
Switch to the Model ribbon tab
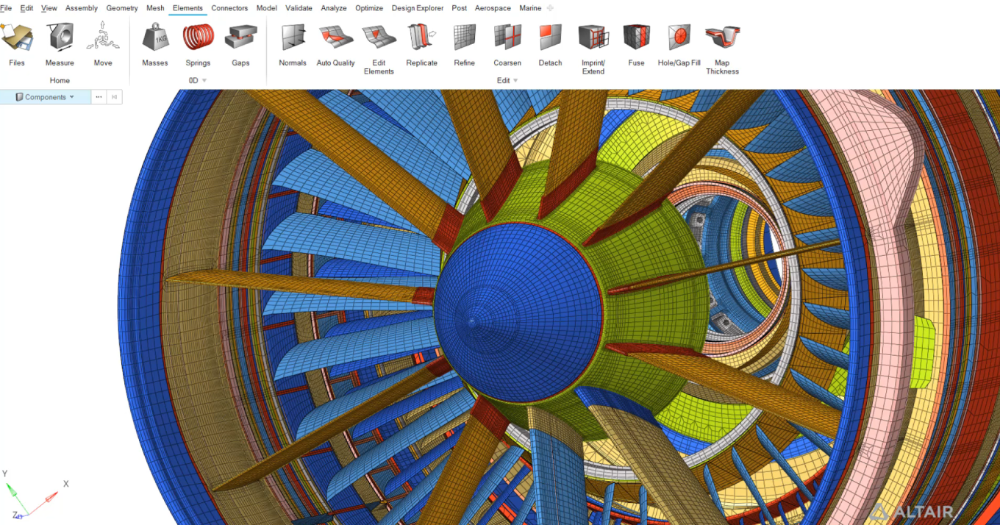(x=267, y=8)
